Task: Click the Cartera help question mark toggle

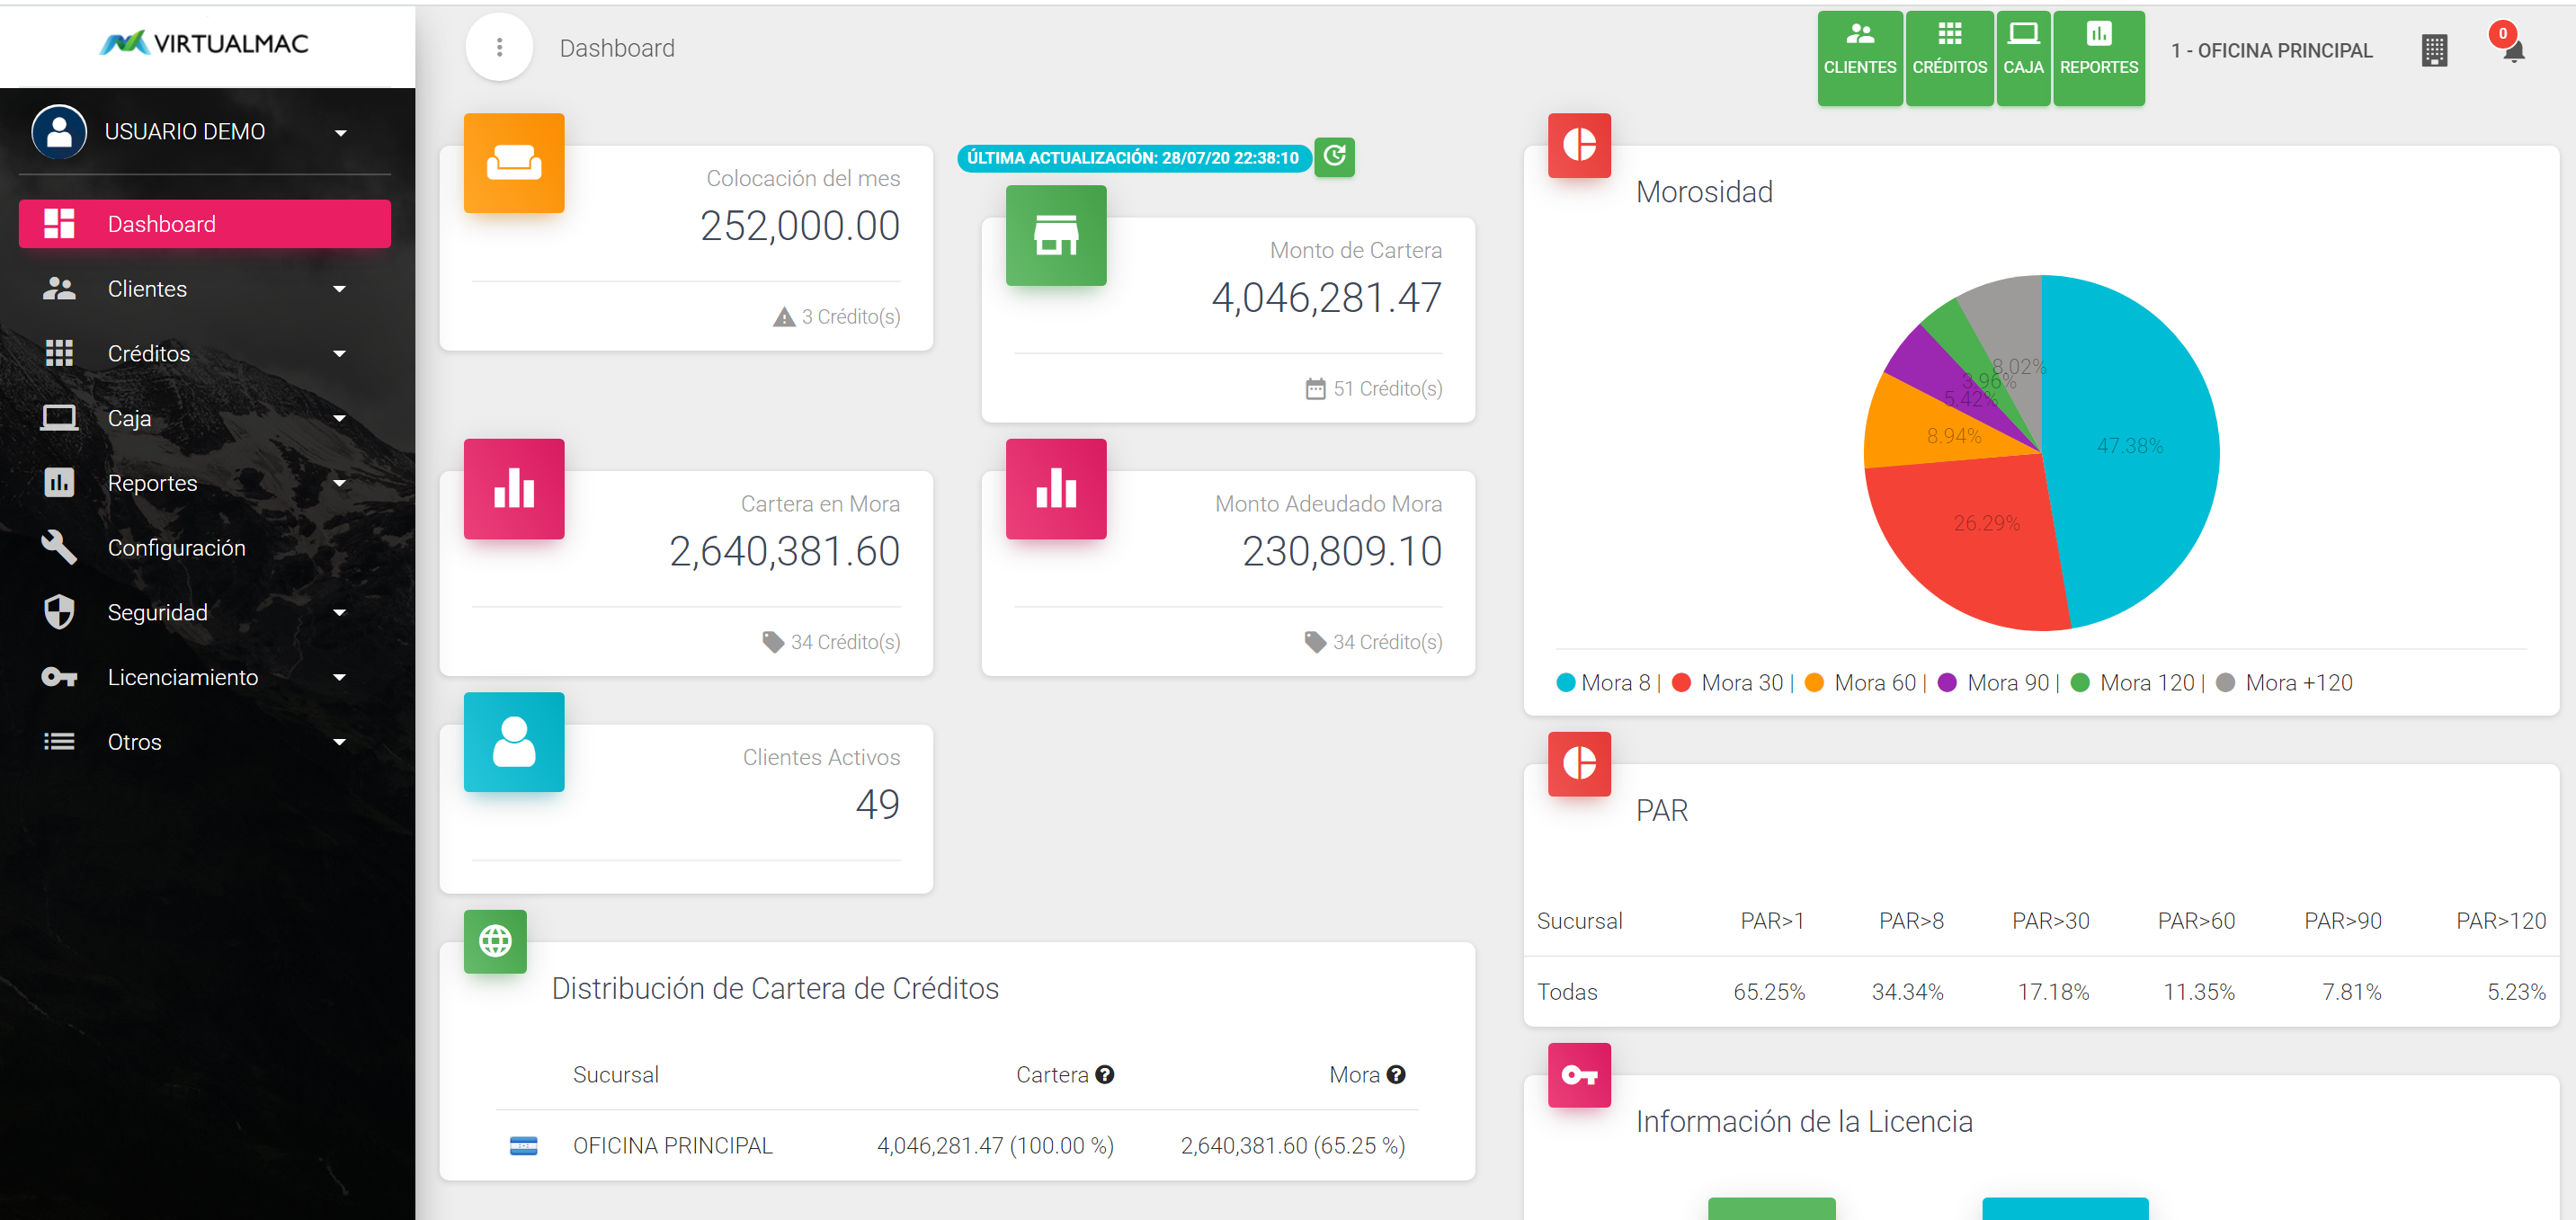Action: click(1104, 1074)
